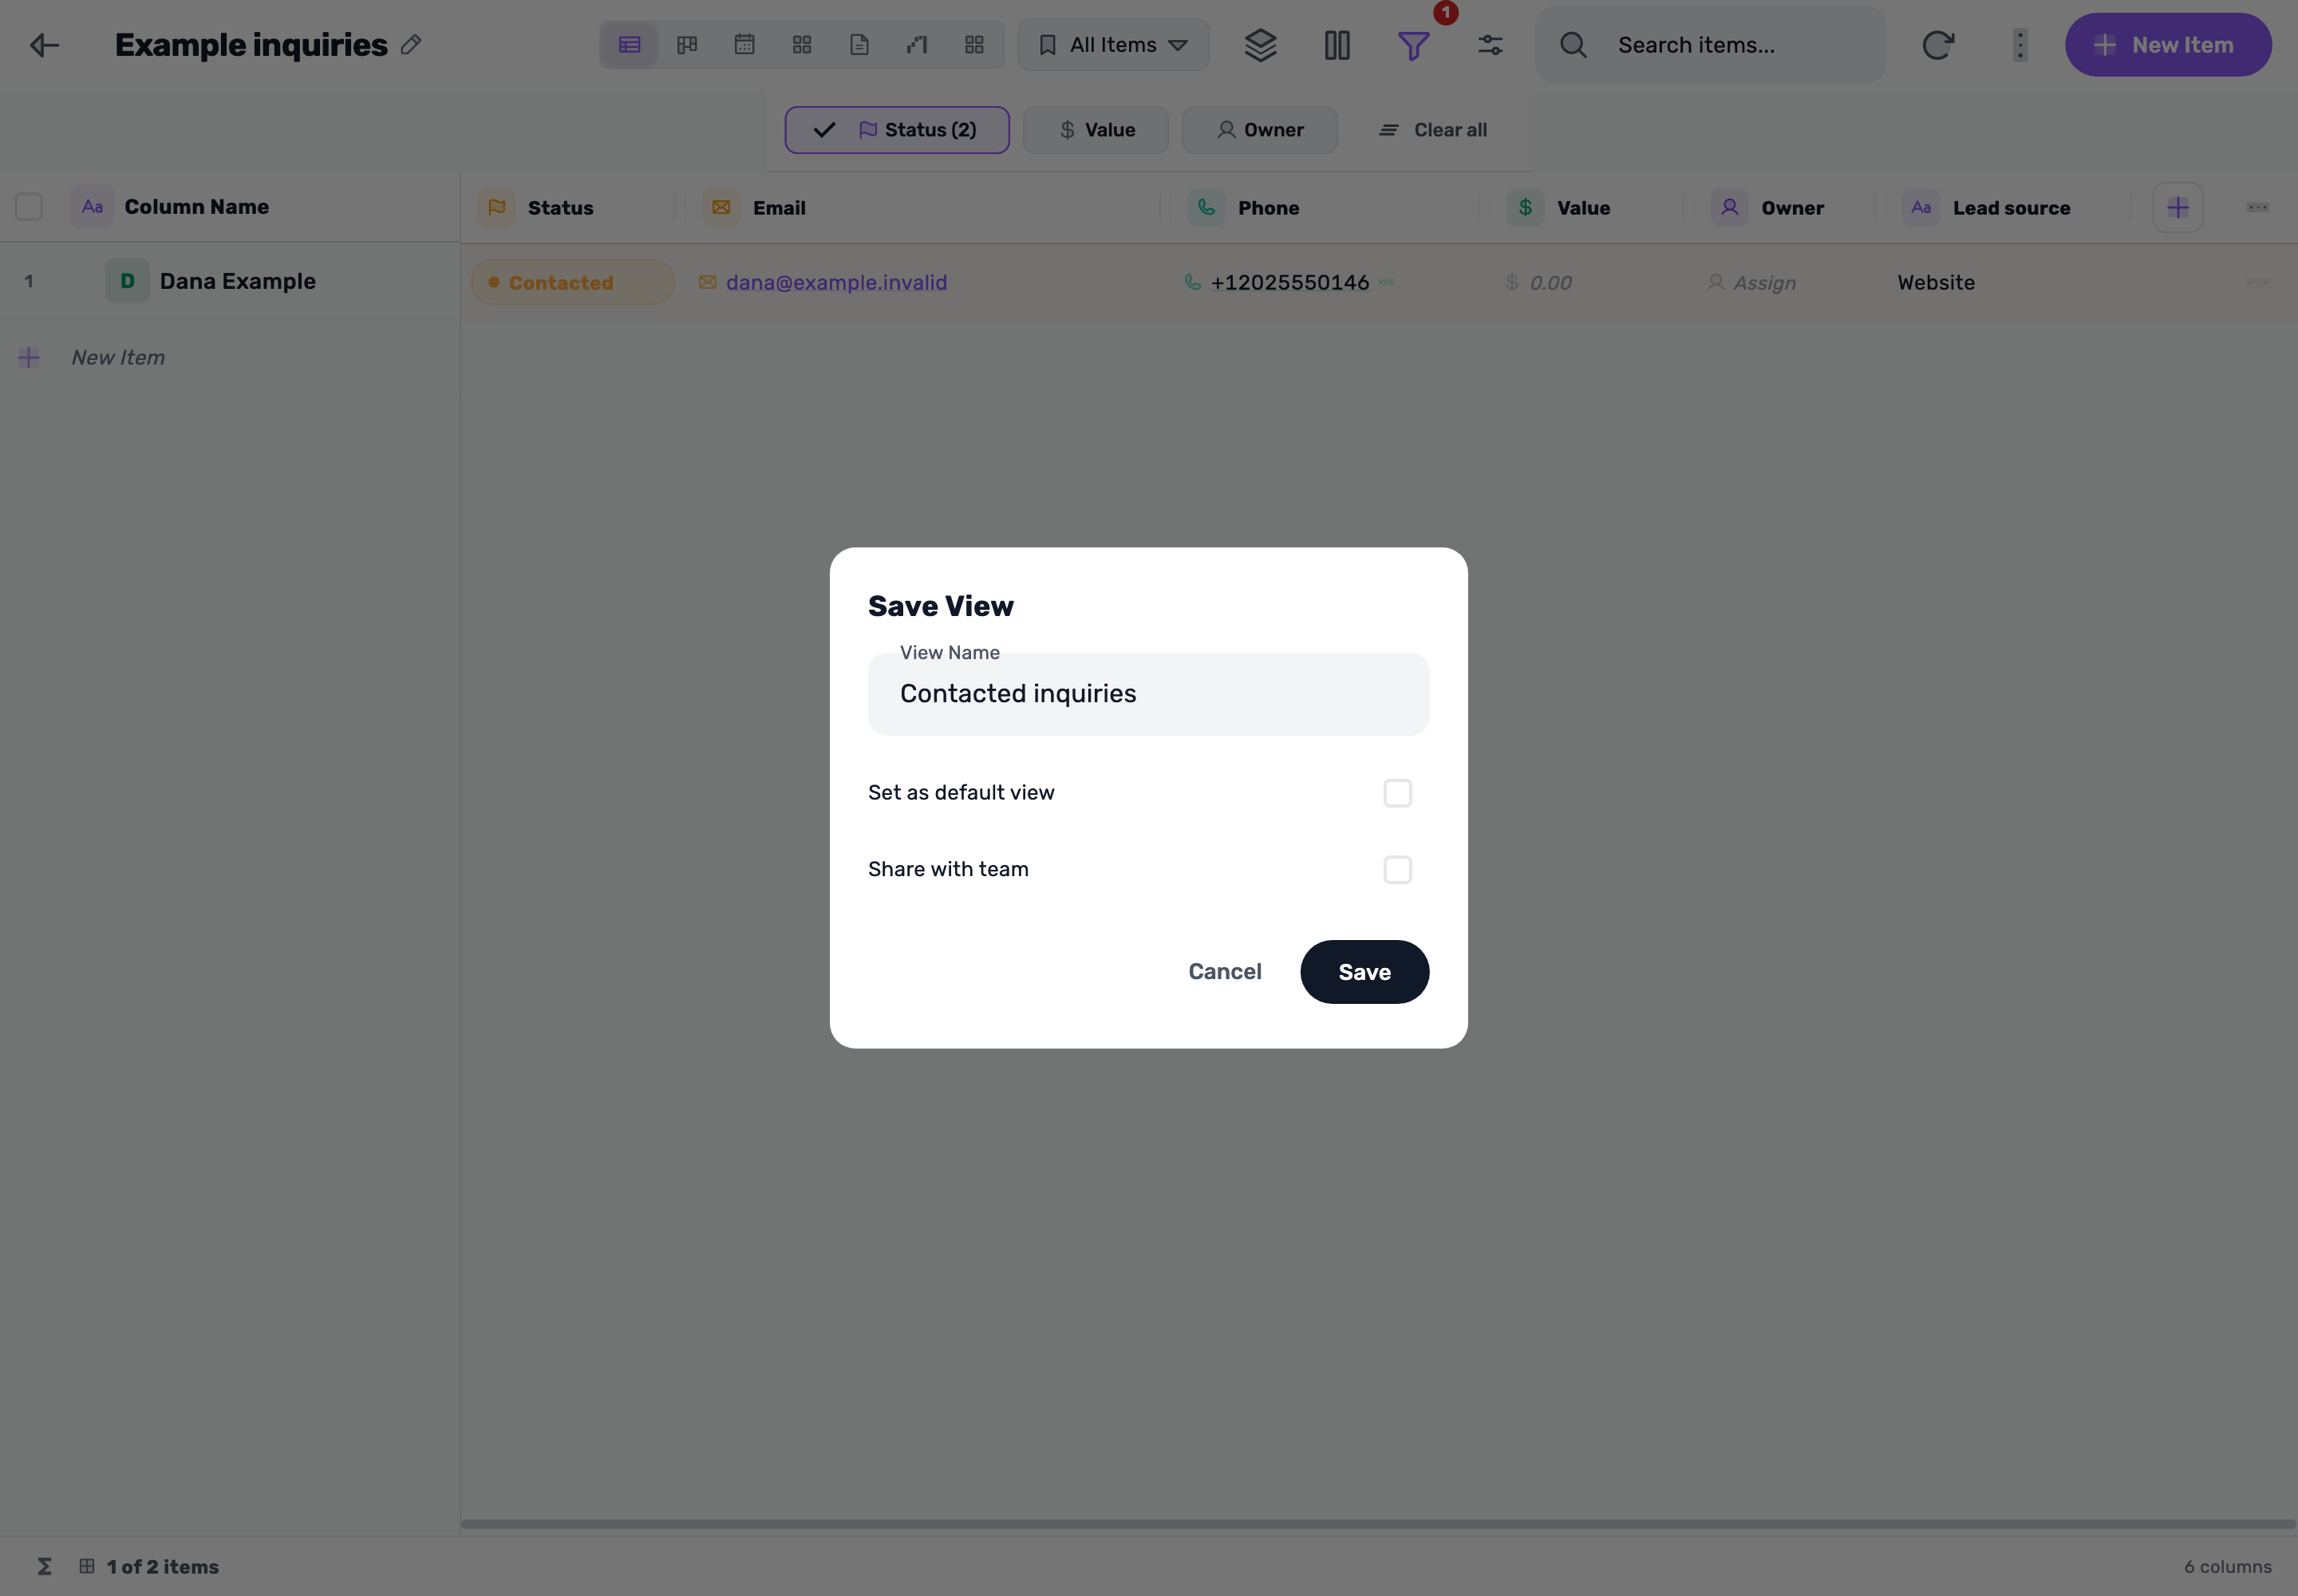Image resolution: width=2298 pixels, height=1596 pixels.
Task: Edit list name with pencil icon
Action: (x=411, y=45)
